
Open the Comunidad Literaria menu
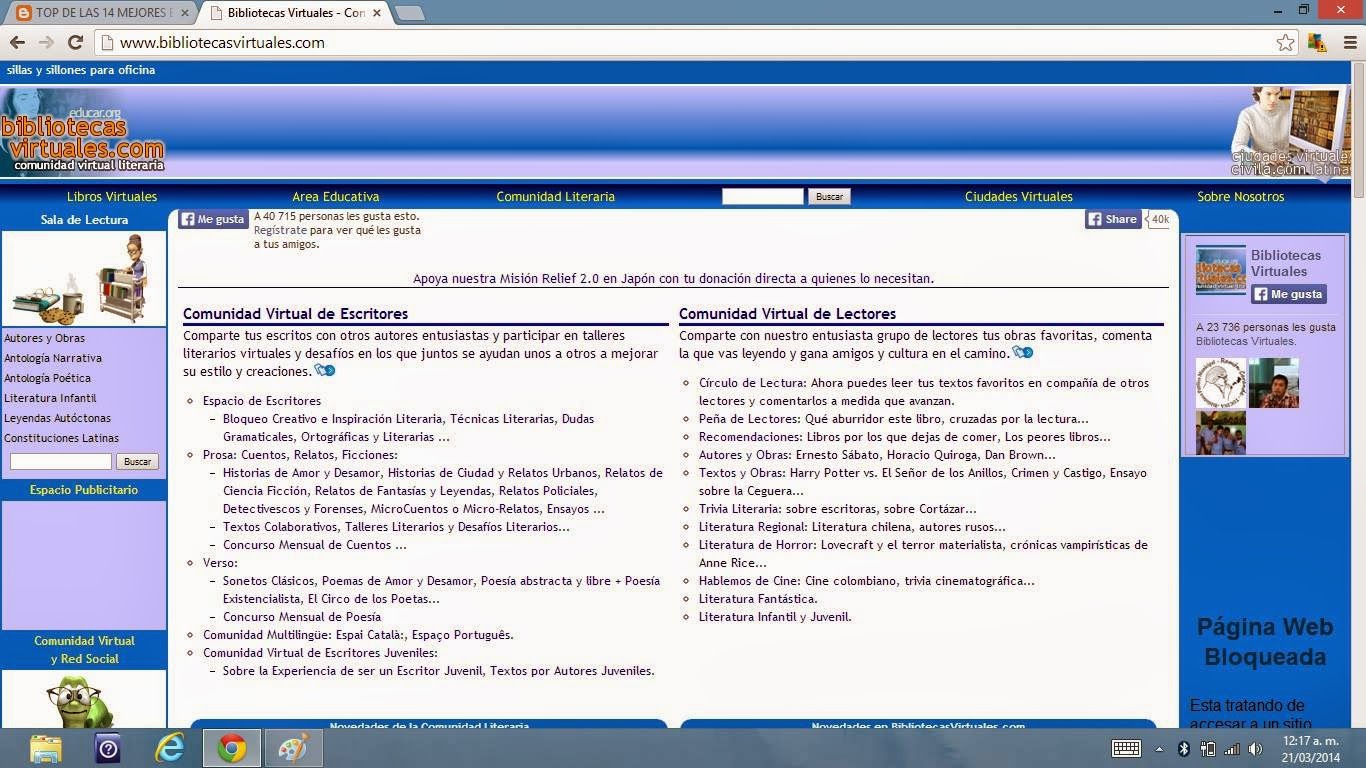point(555,196)
